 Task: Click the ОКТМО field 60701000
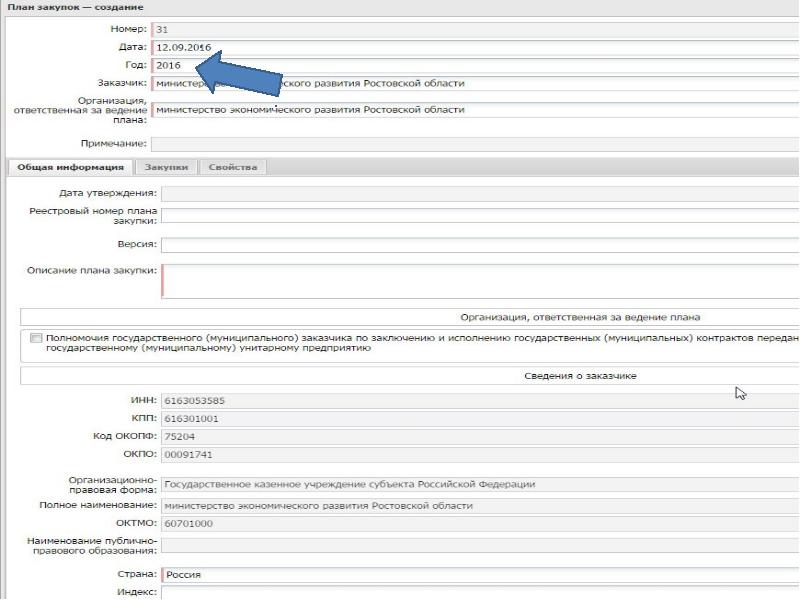[x=481, y=524]
